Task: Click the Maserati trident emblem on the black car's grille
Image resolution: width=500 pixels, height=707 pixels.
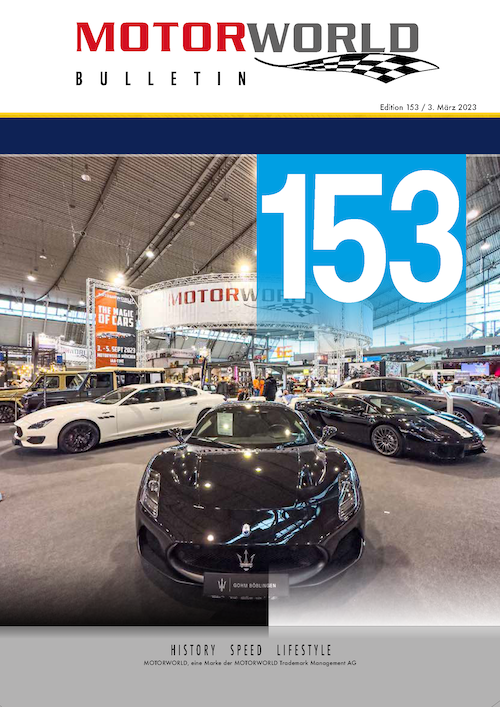Action: pos(246,561)
